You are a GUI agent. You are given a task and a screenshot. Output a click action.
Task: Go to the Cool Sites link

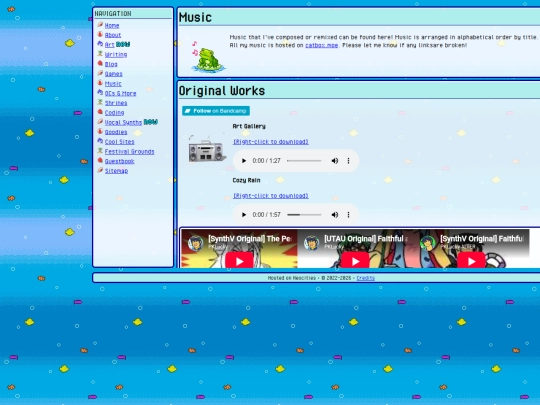coord(120,142)
